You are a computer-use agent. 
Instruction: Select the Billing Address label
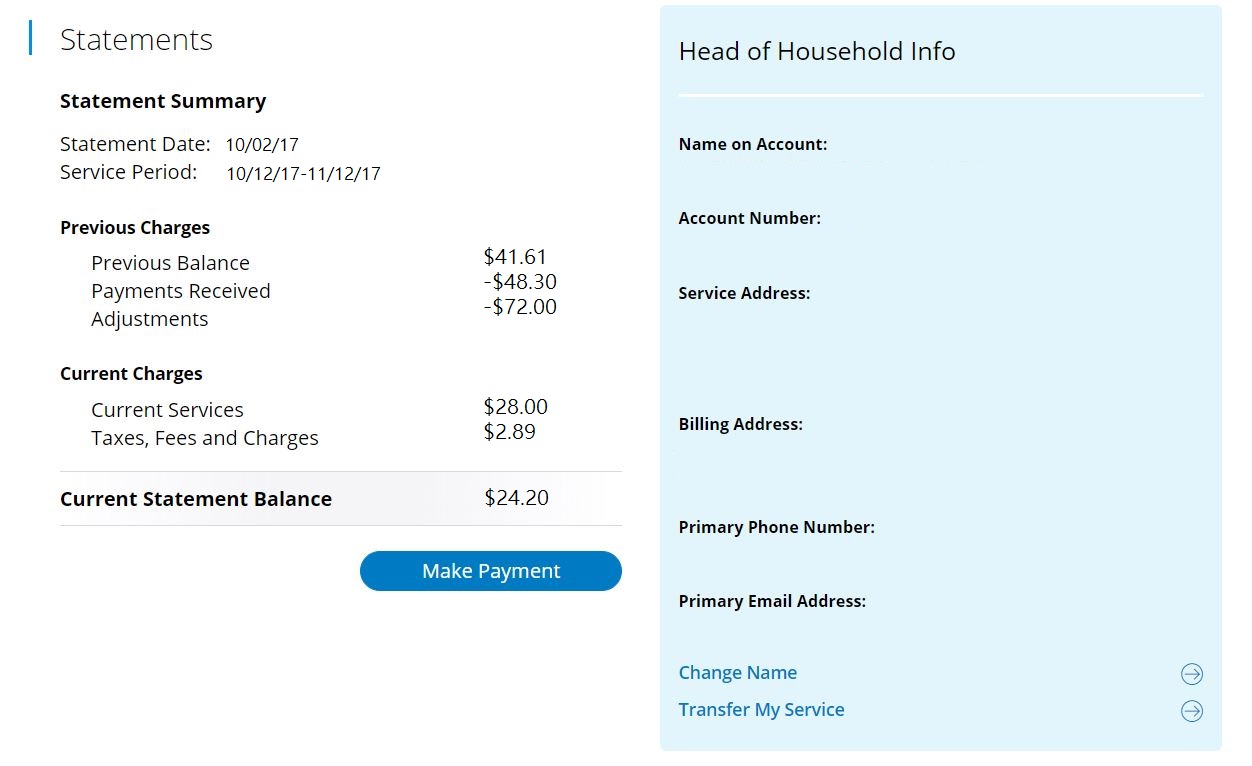point(740,424)
